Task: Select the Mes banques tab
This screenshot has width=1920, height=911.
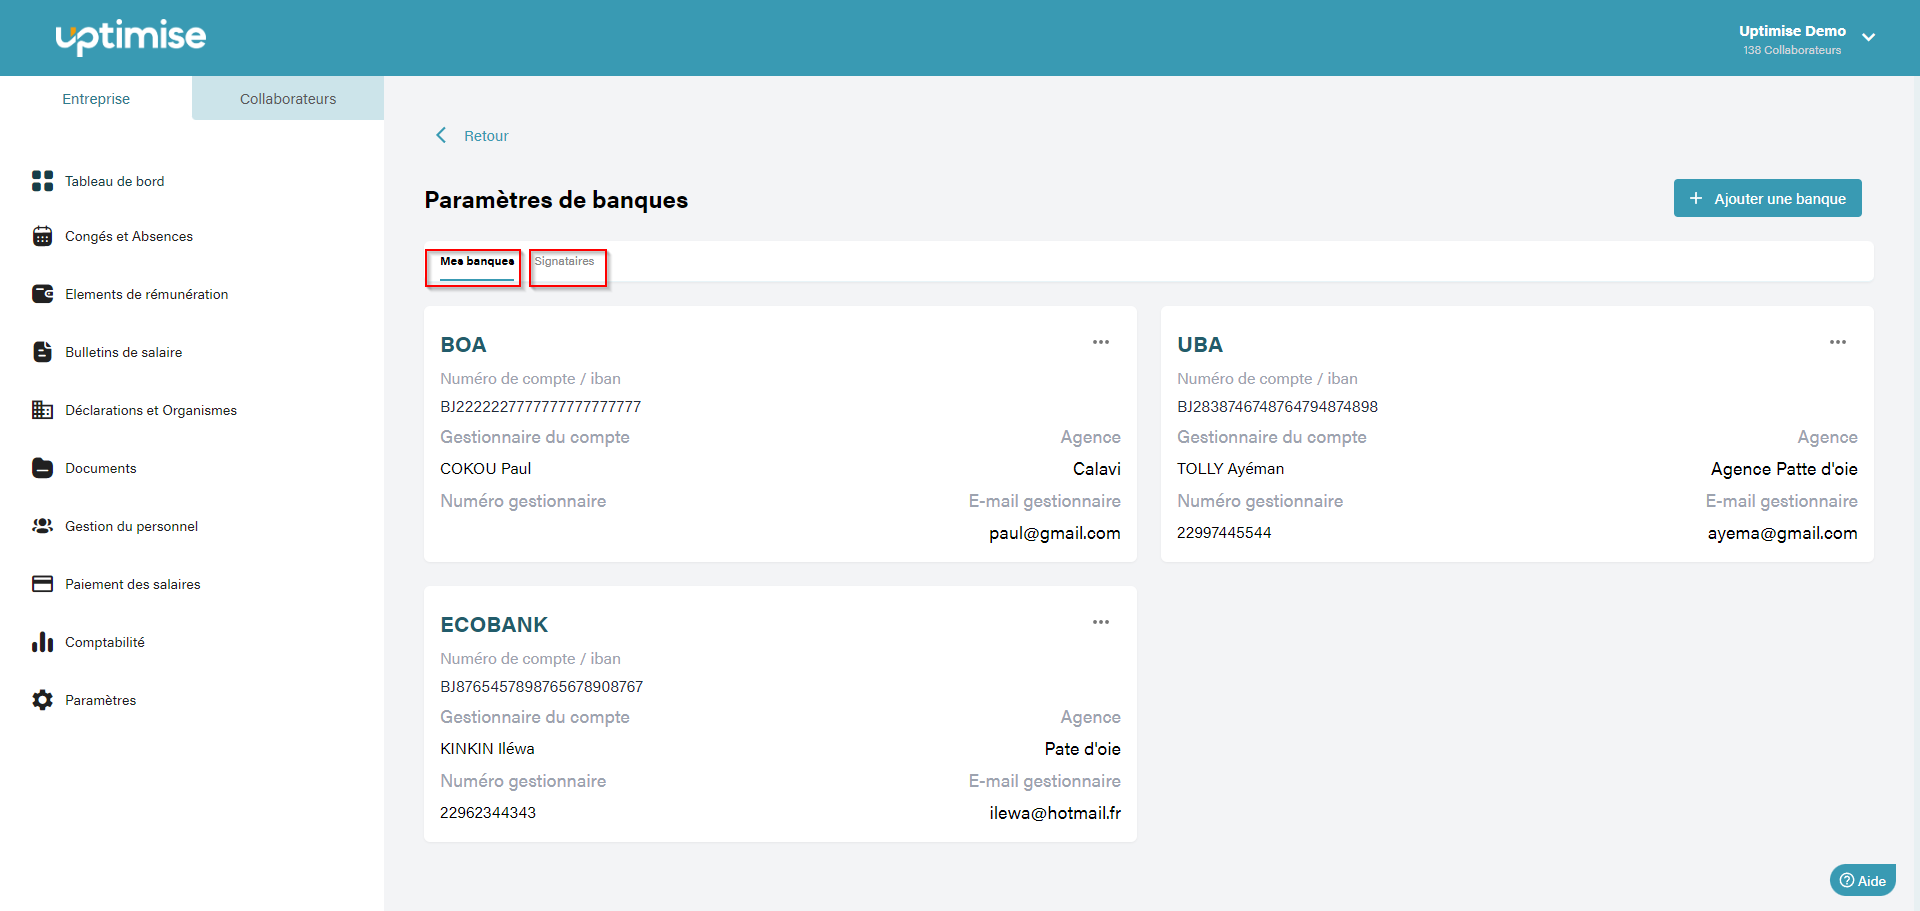Action: [477, 262]
